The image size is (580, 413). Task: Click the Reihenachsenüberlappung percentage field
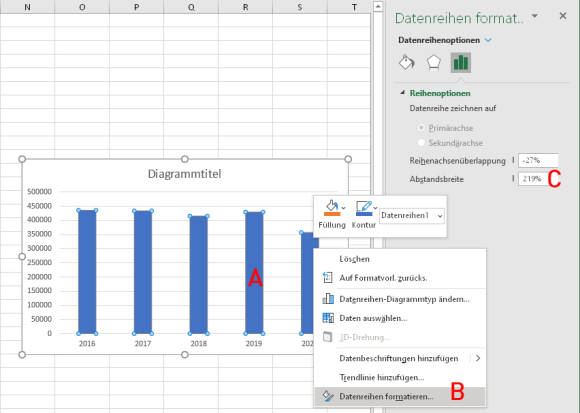click(x=538, y=160)
